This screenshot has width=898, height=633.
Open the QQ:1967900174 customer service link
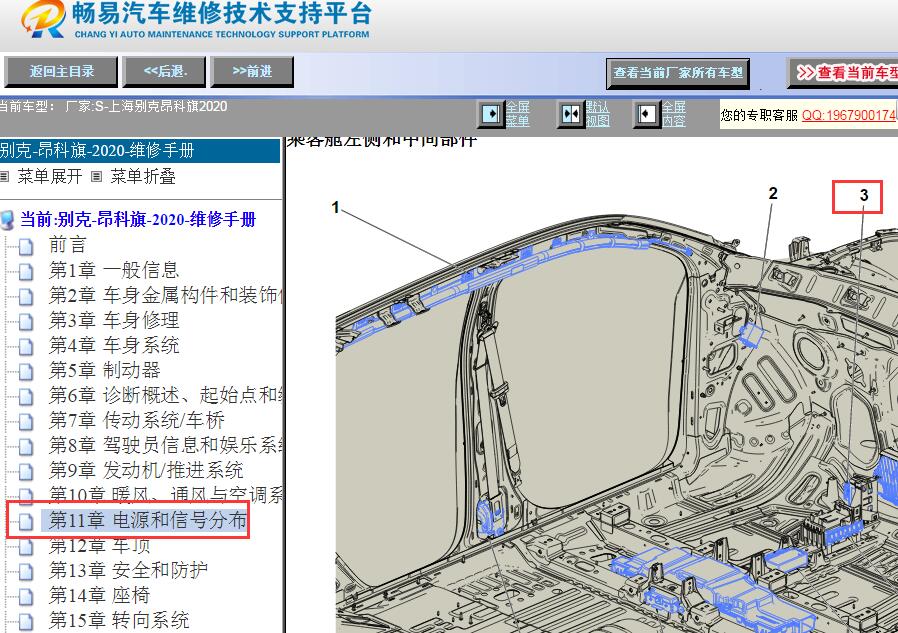click(x=848, y=115)
